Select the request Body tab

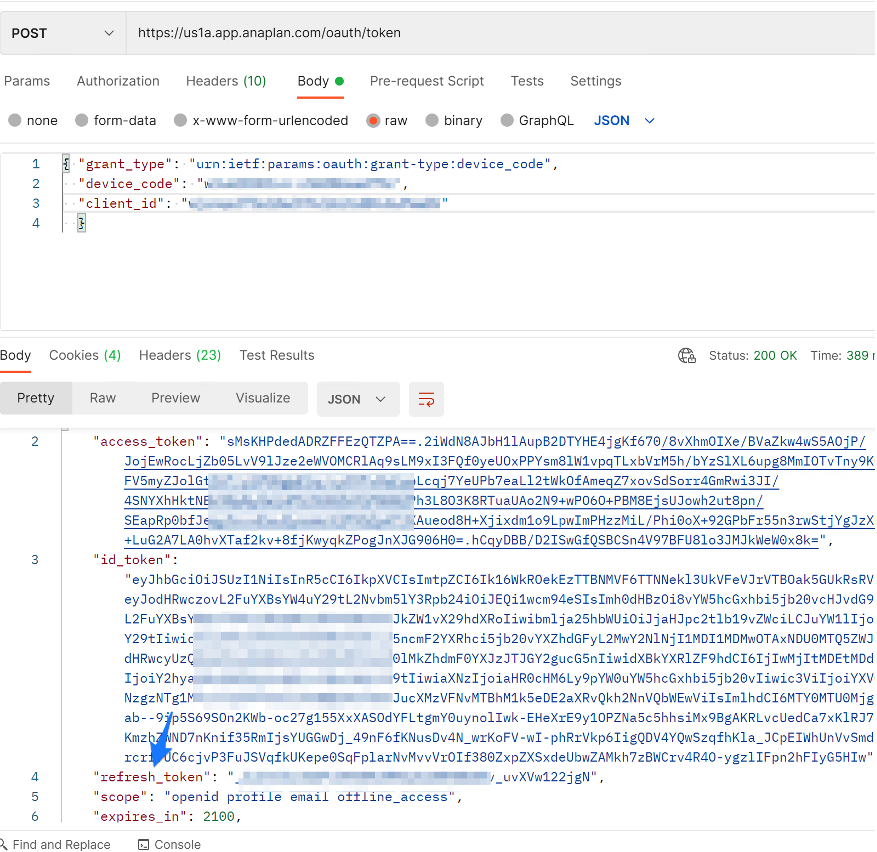[320, 82]
